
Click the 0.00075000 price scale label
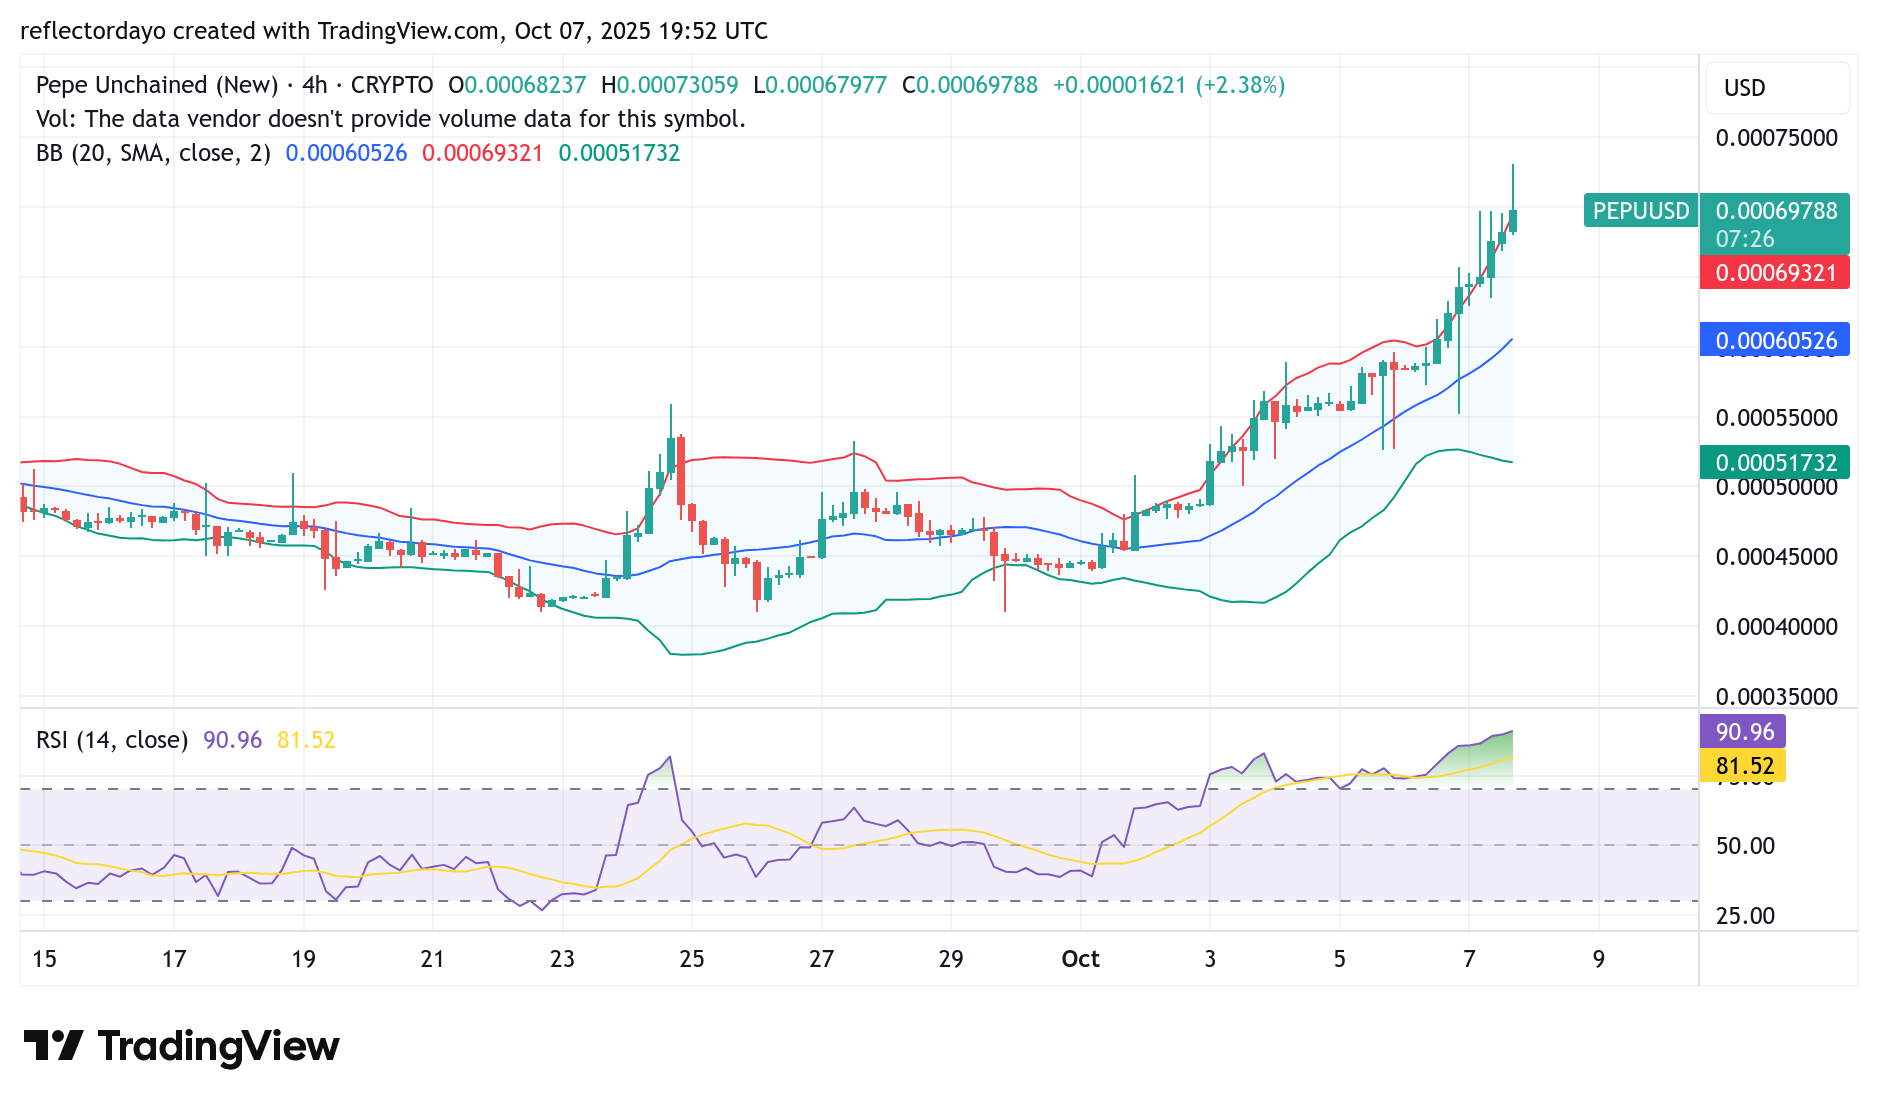[1776, 138]
